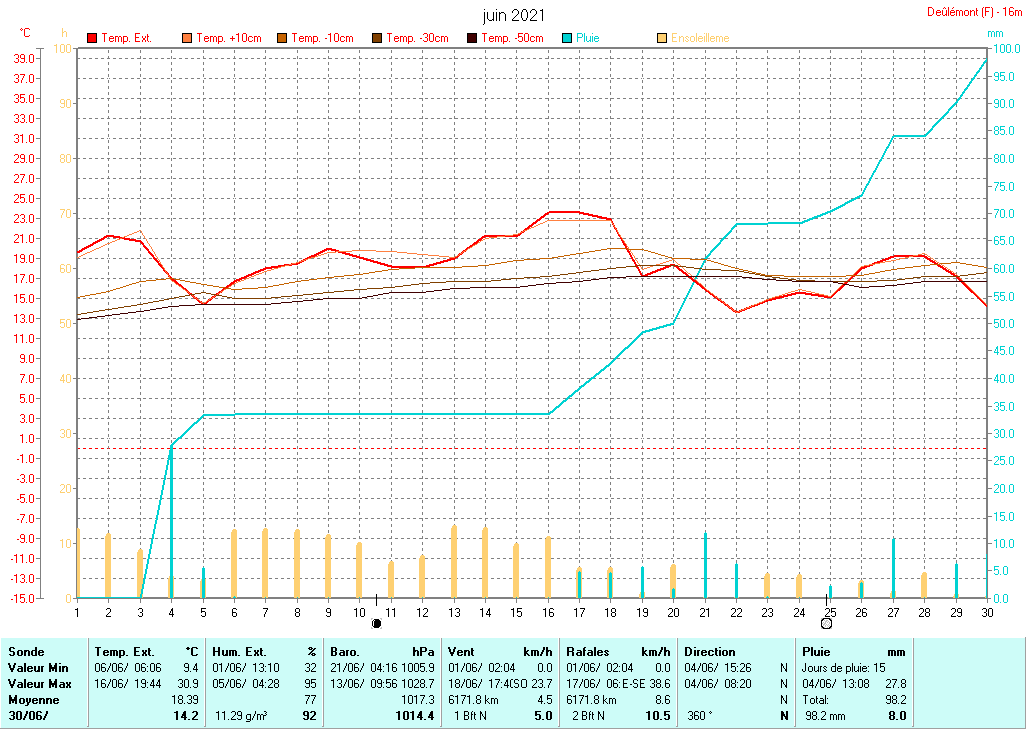Screen dimensions: 1026x729
Task: Click the Valeur Max row label
Action: 36,683
